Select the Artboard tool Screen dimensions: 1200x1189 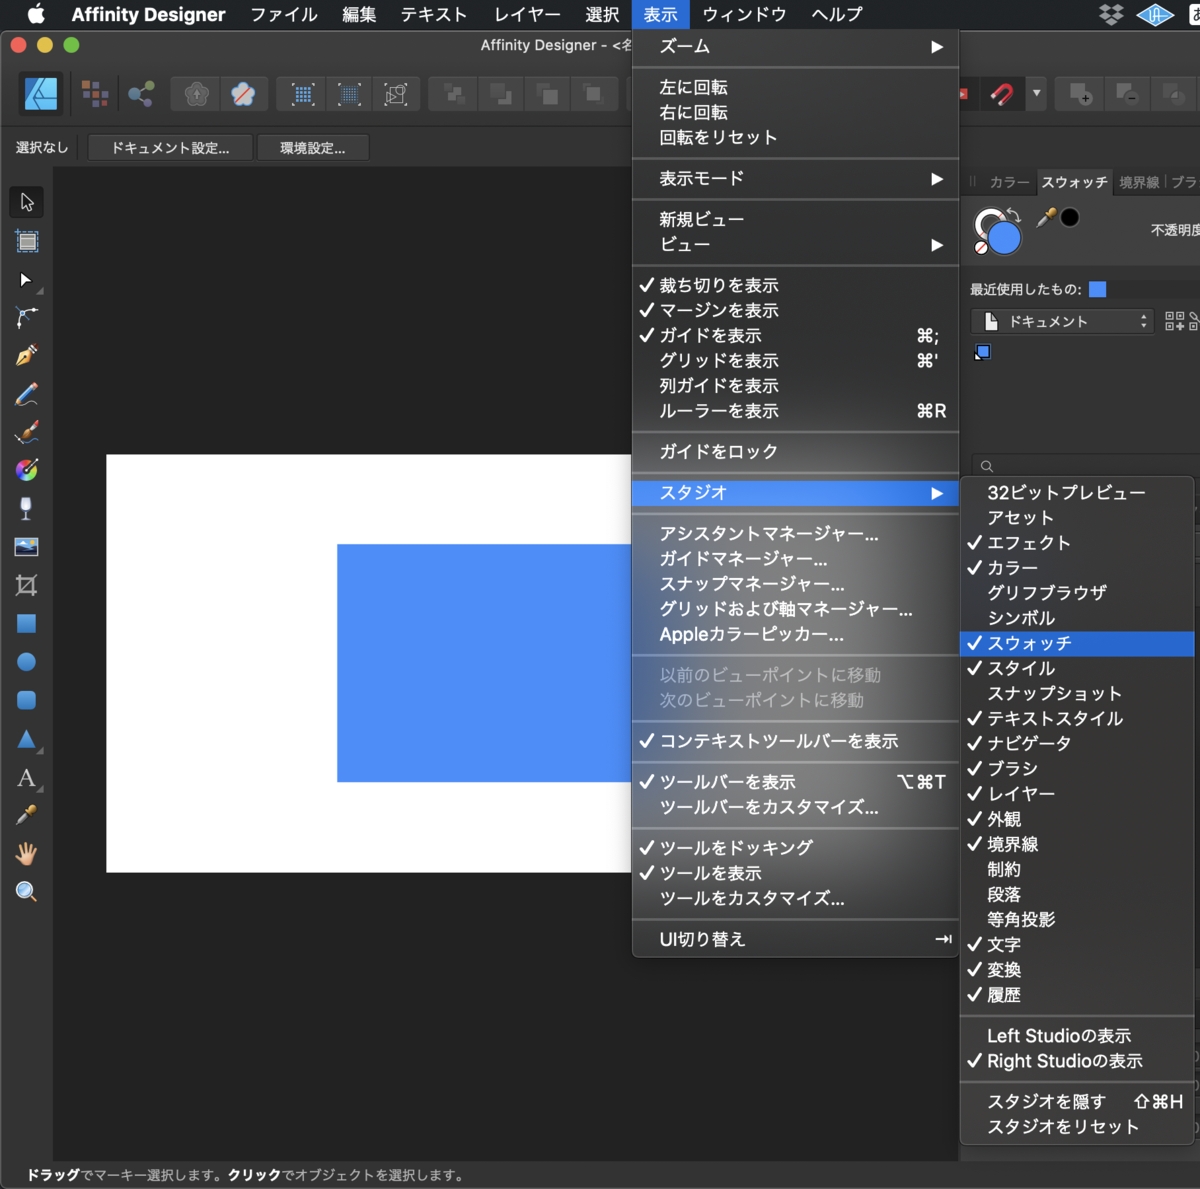(x=27, y=241)
